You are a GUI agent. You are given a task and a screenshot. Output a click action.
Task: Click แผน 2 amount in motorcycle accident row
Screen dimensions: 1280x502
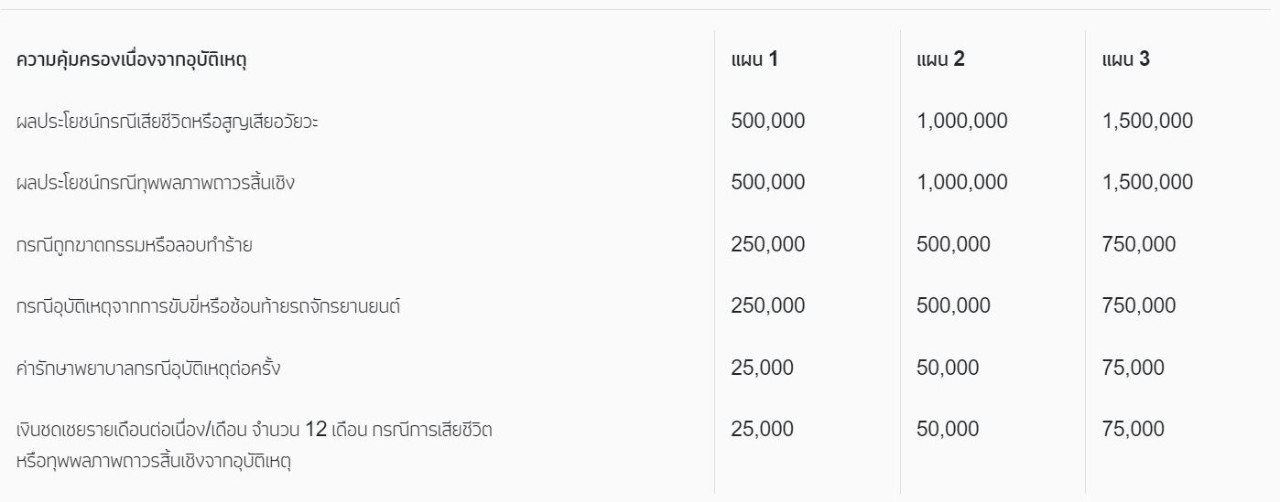(x=953, y=306)
